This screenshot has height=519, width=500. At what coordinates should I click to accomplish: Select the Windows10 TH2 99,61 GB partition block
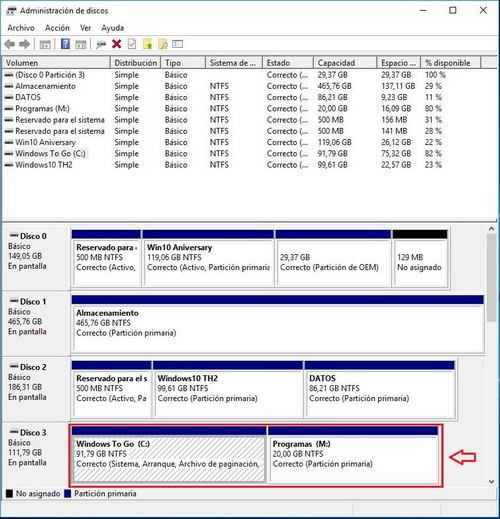click(228, 389)
